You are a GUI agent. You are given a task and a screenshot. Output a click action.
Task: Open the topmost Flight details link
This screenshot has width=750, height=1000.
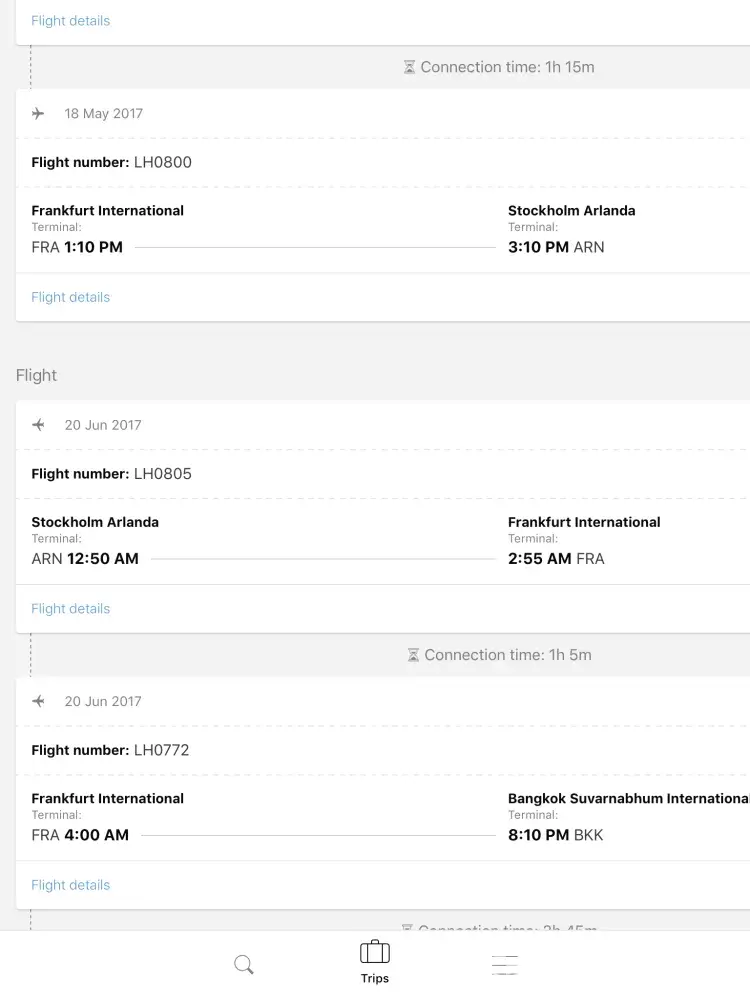[x=71, y=21]
